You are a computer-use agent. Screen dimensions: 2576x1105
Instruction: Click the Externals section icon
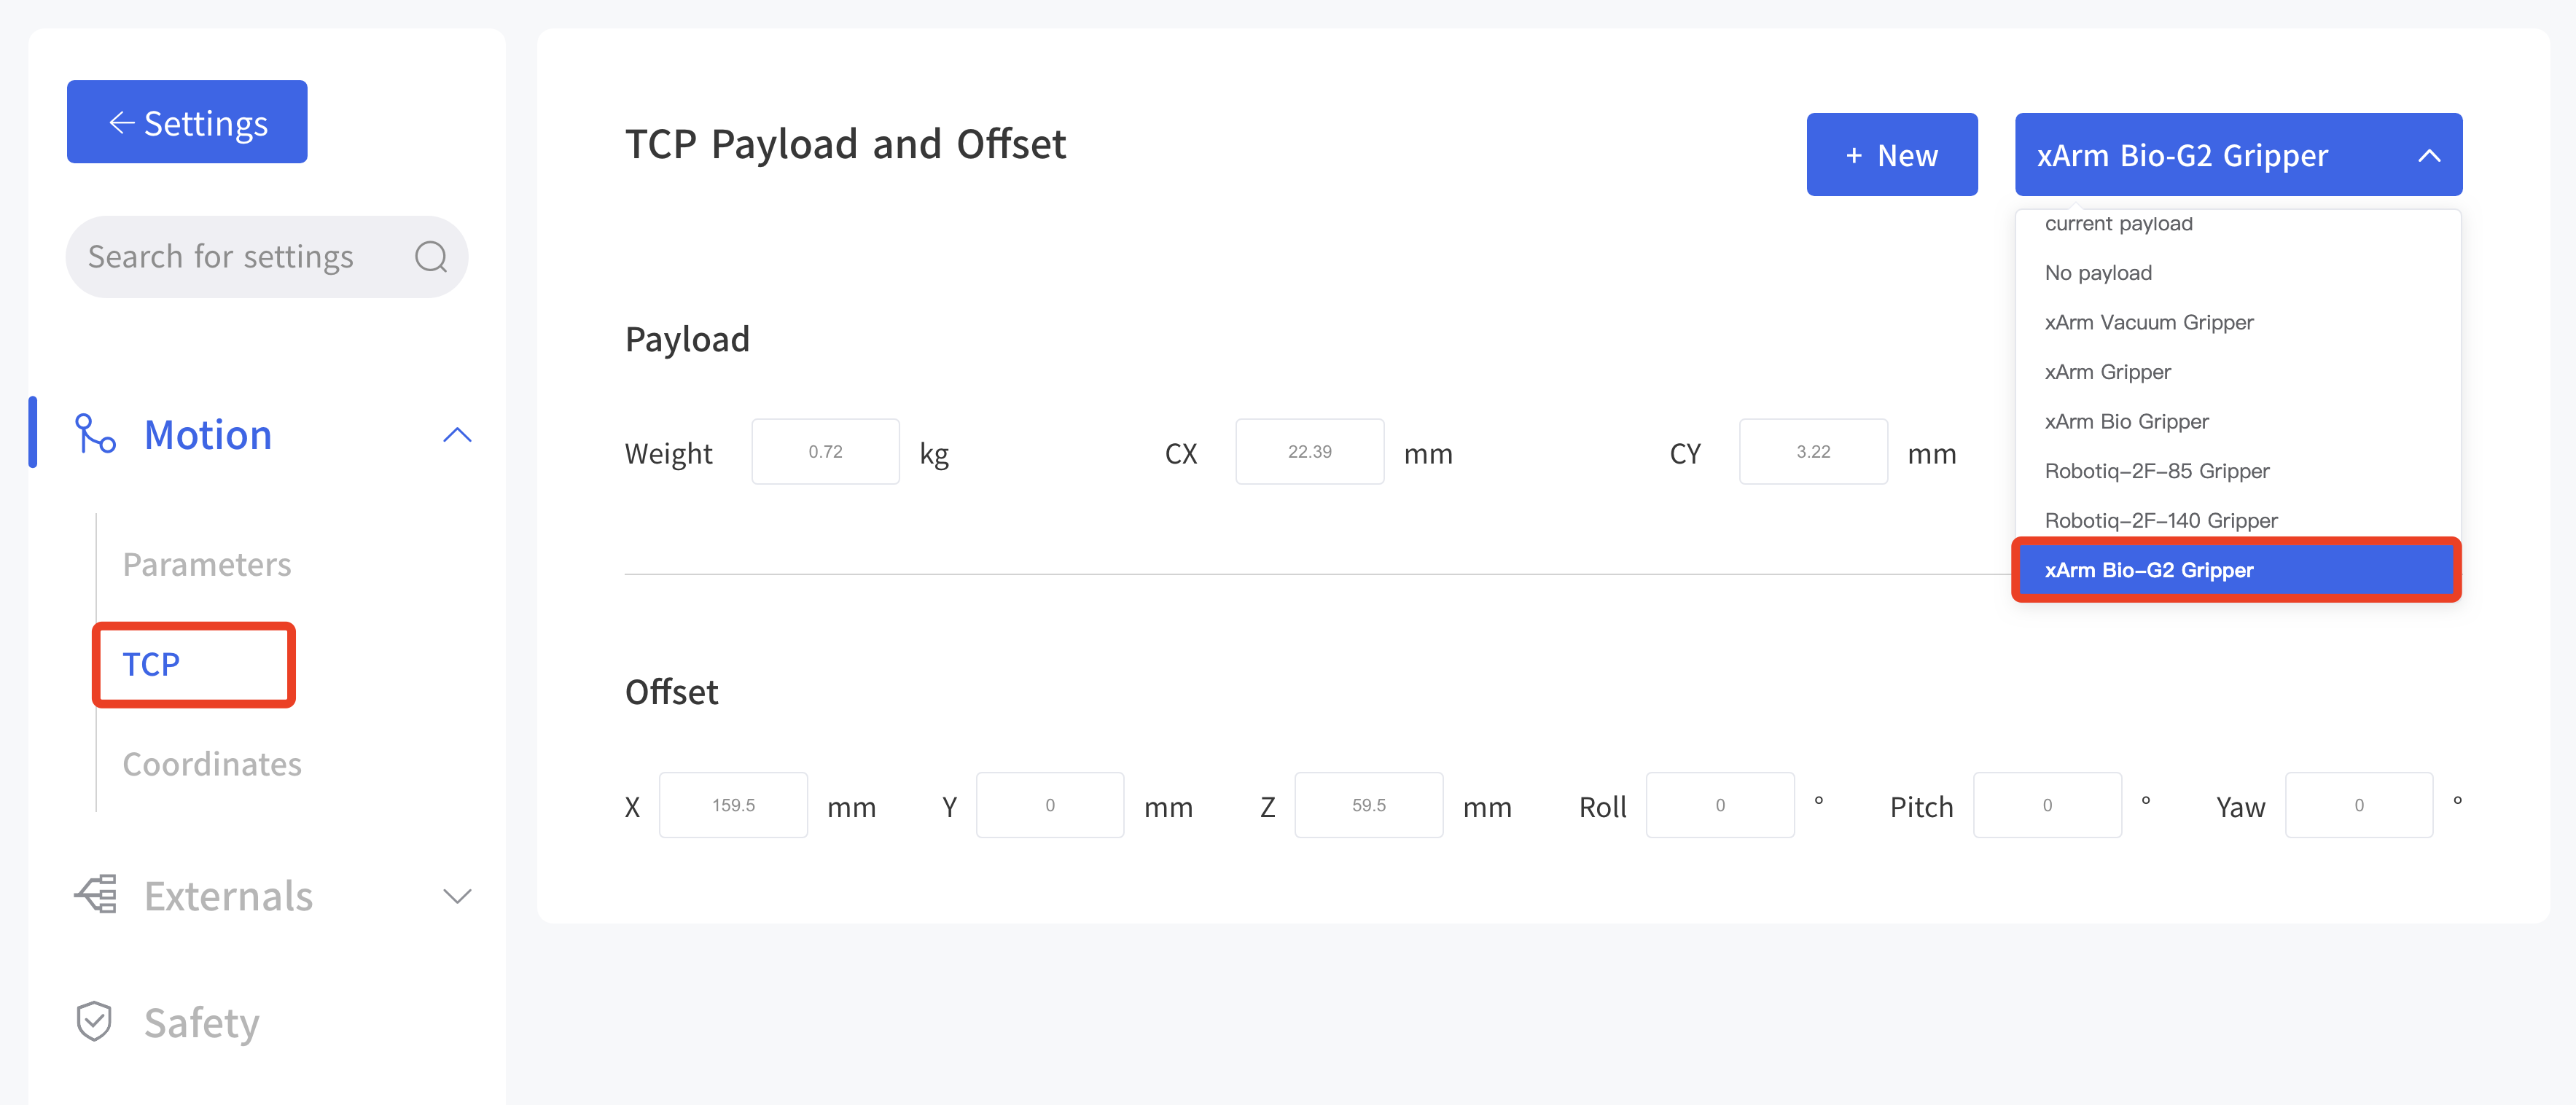pos(96,894)
